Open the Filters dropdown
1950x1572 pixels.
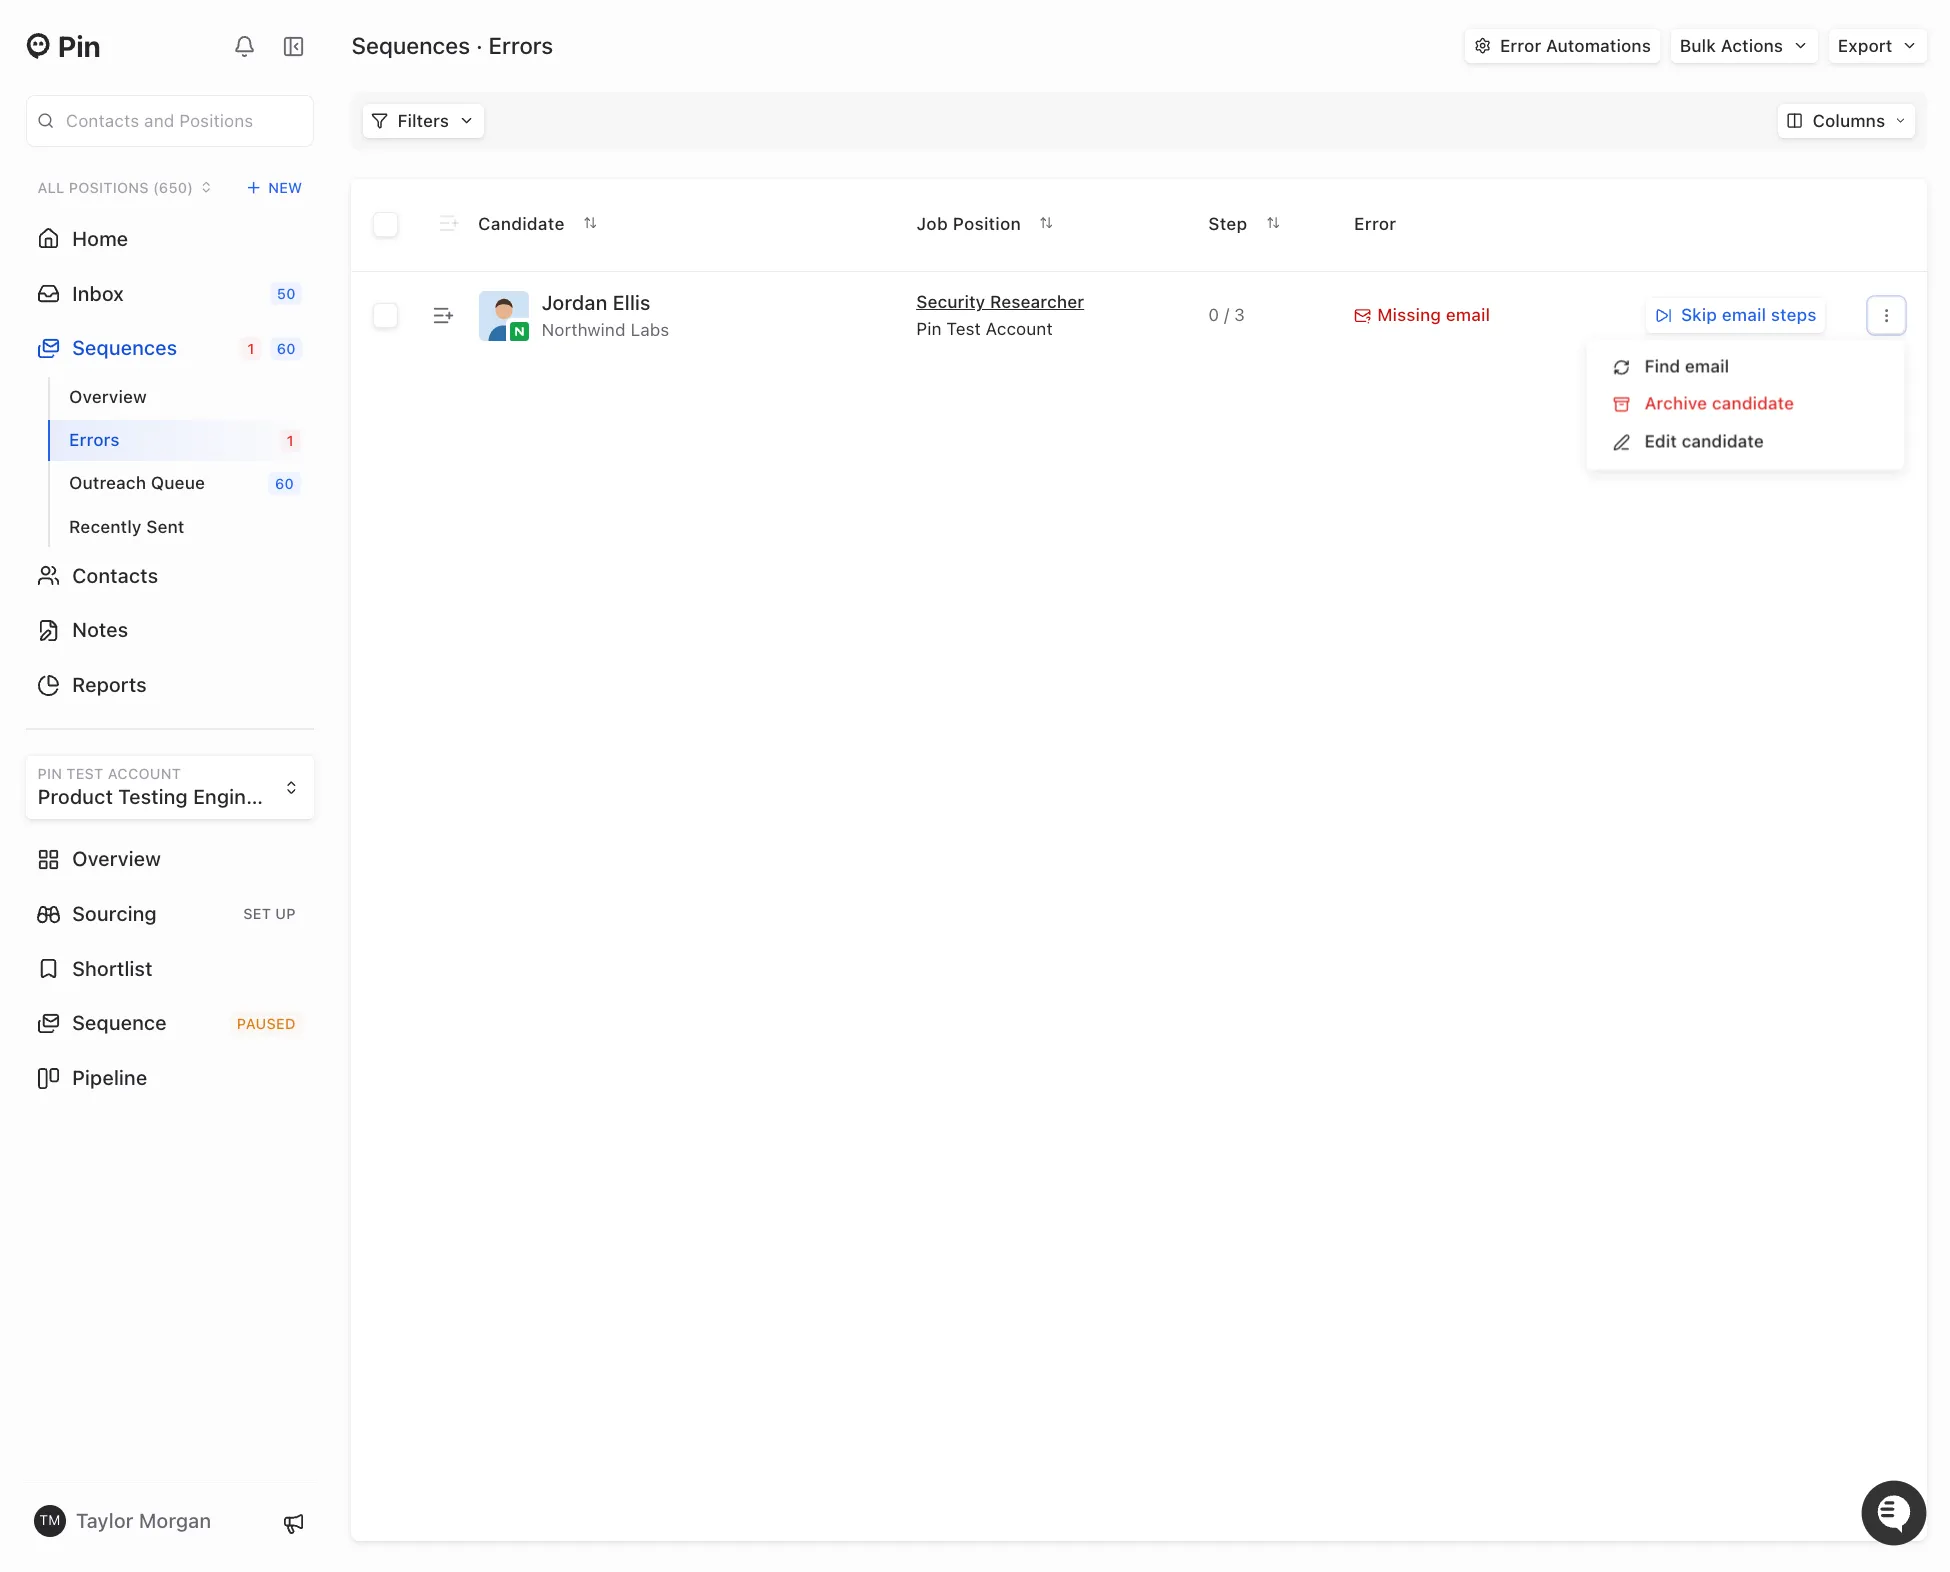click(423, 121)
